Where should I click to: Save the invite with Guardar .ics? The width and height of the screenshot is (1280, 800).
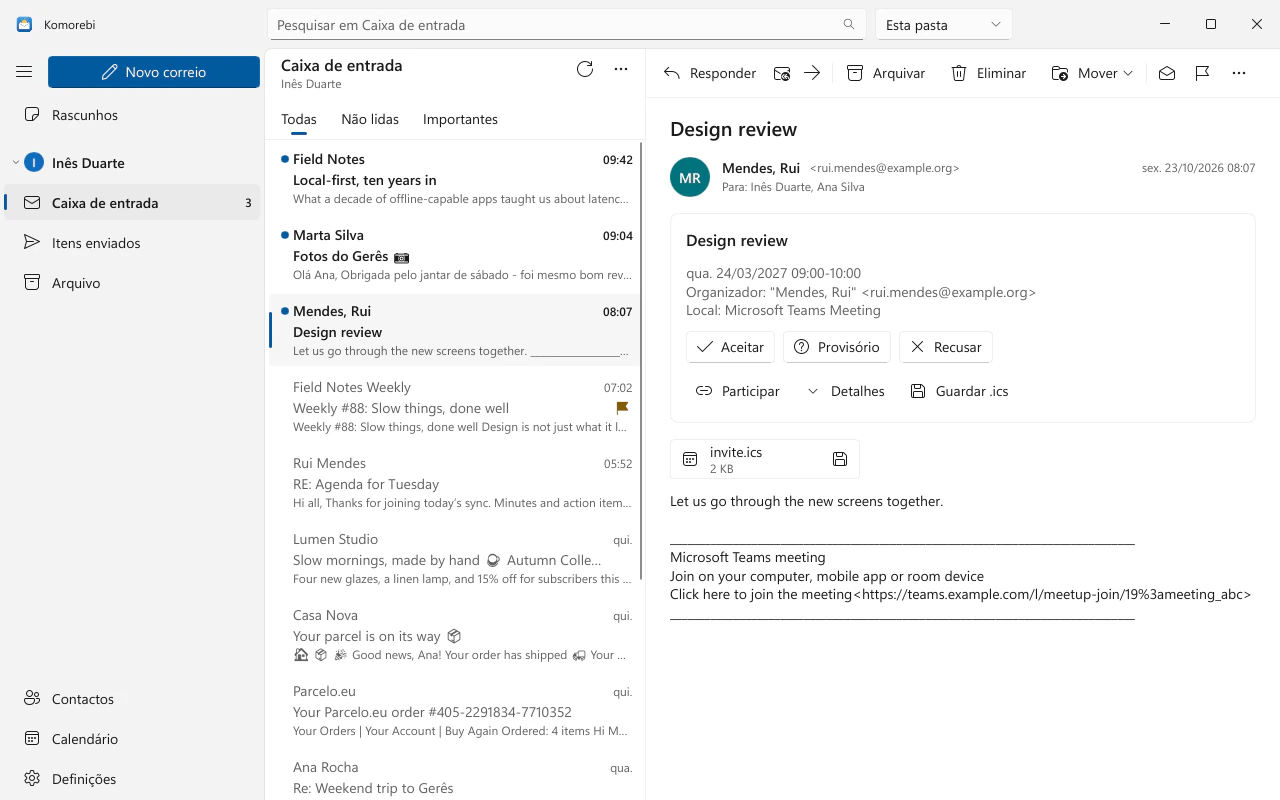click(959, 391)
